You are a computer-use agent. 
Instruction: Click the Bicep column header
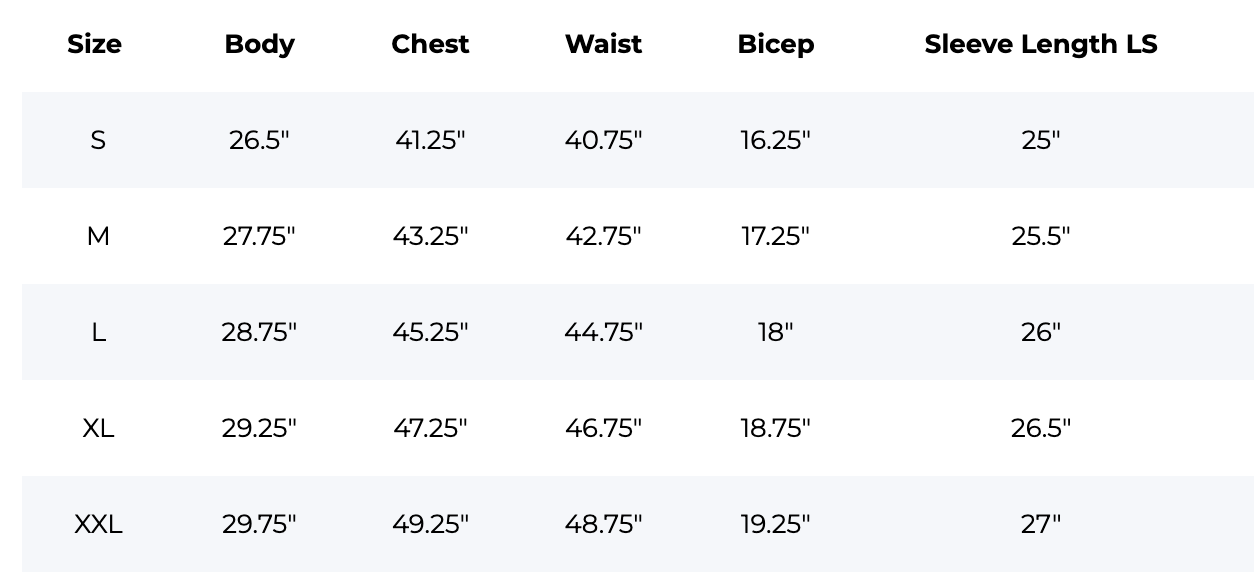pos(775,44)
